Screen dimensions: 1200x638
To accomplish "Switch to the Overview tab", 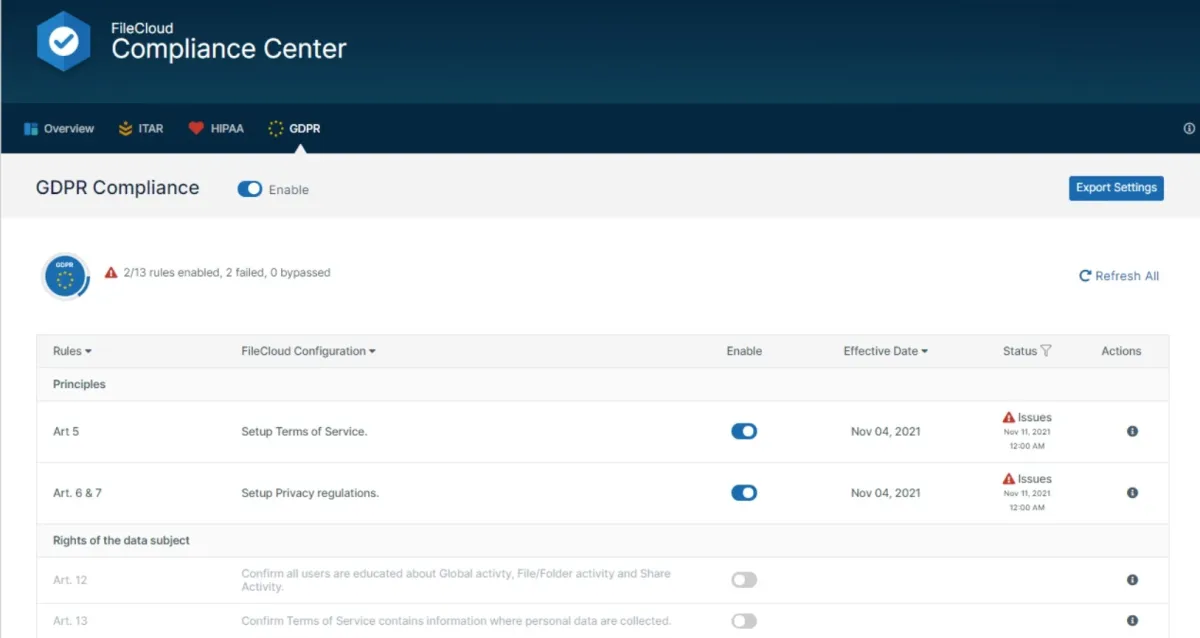I will coord(59,128).
